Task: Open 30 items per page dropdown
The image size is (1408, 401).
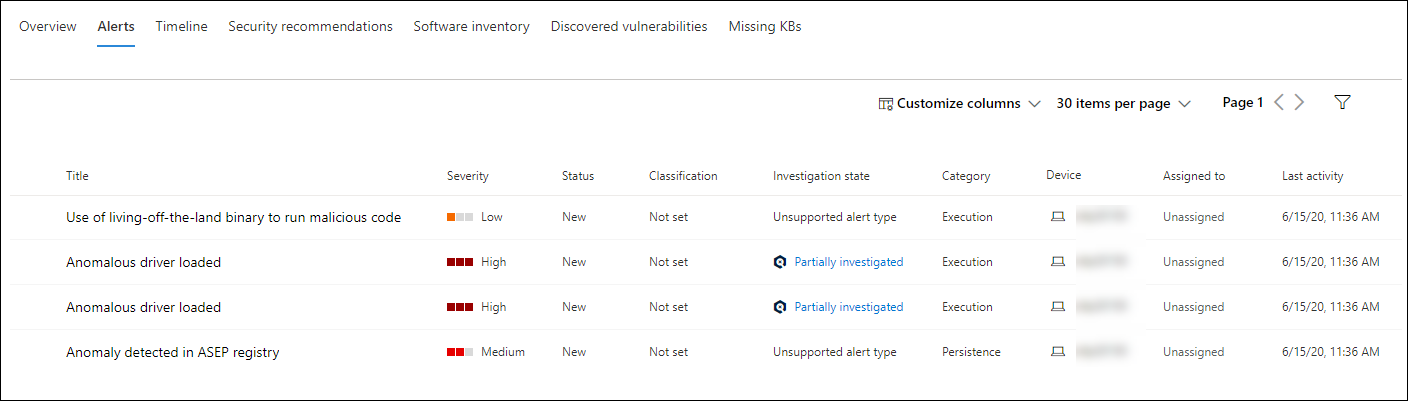Action: (x=1124, y=104)
